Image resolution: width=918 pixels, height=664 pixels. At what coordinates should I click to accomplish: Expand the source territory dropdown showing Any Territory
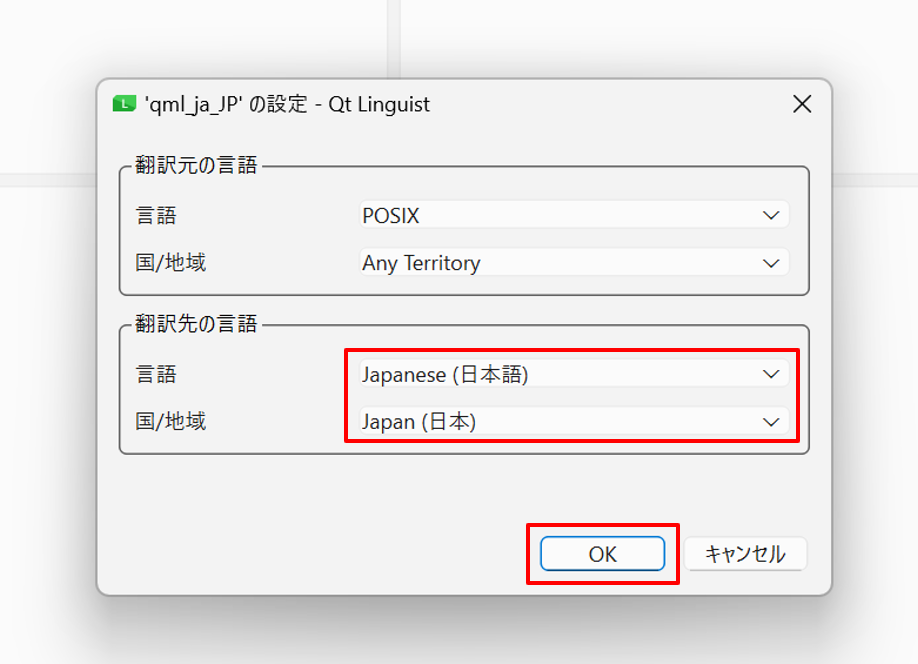point(560,263)
